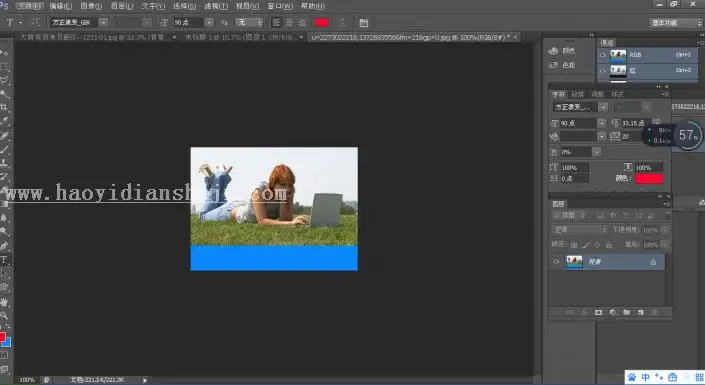Select the Zoom tool in toolbox
The height and width of the screenshot is (385, 705).
tap(4, 315)
